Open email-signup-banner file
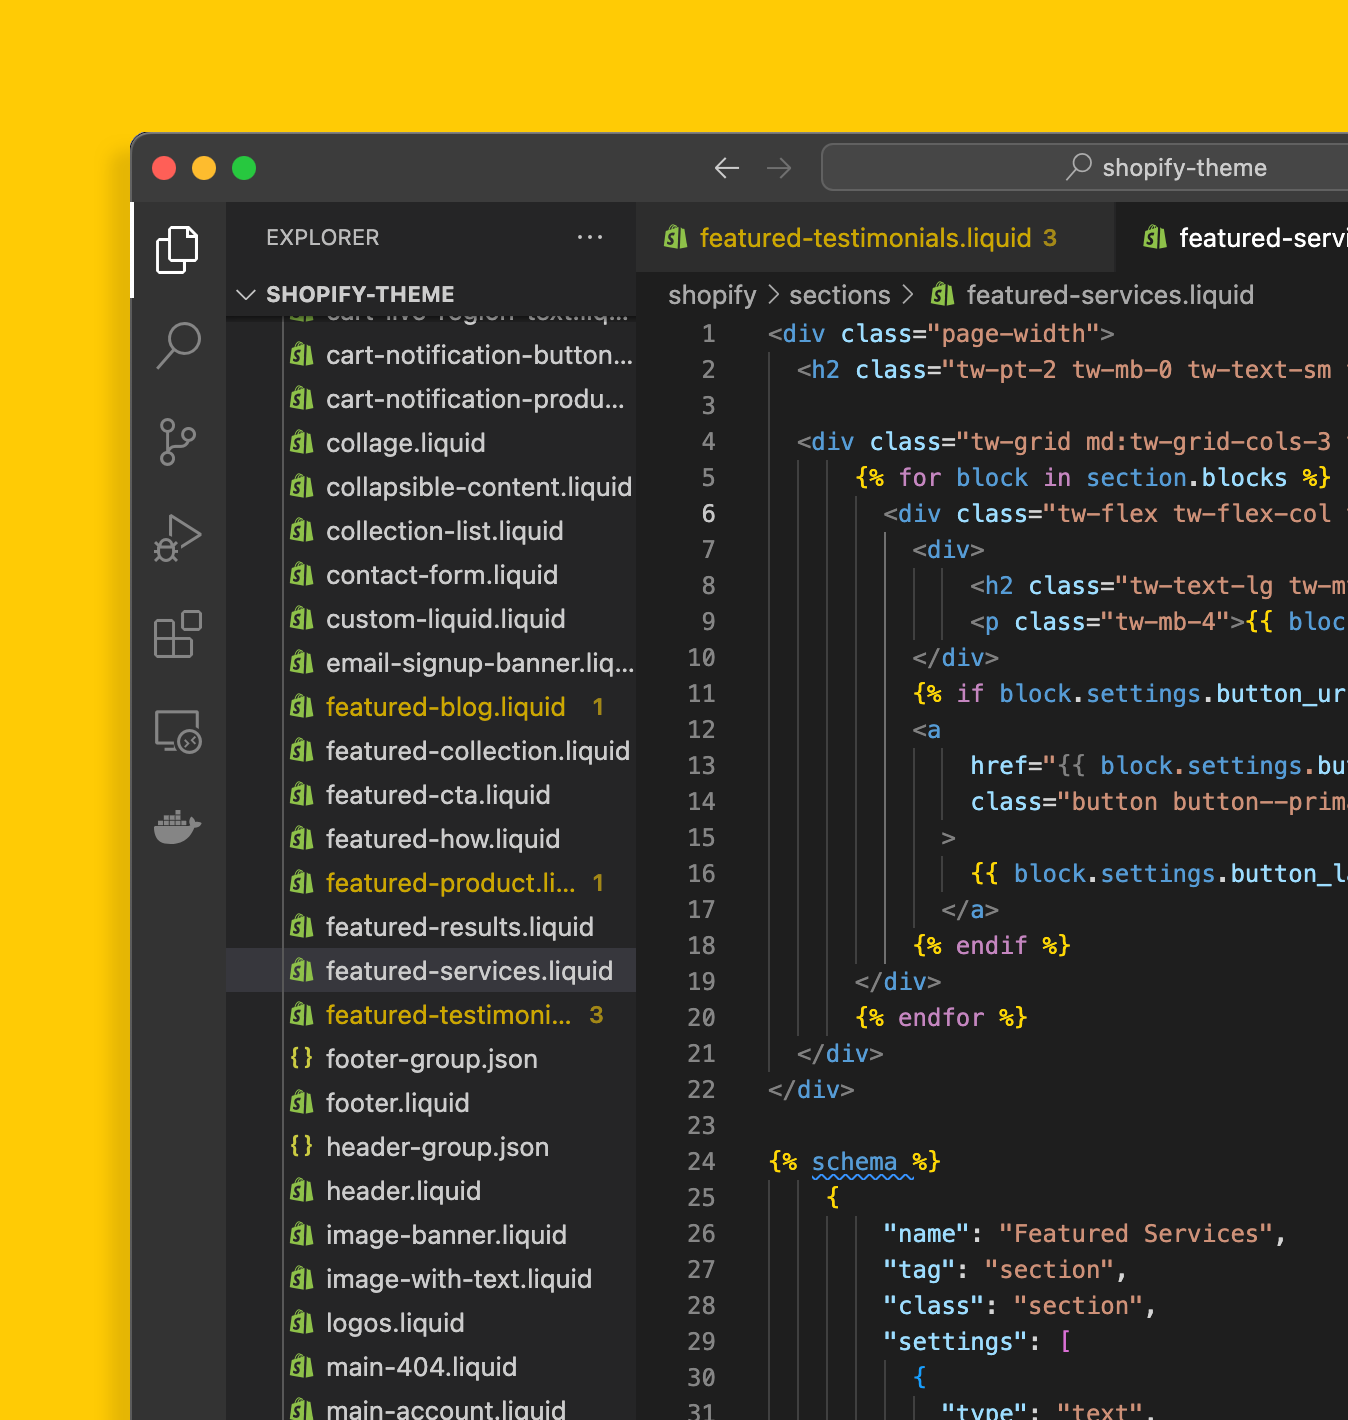The height and width of the screenshot is (1420, 1348). (x=431, y=663)
